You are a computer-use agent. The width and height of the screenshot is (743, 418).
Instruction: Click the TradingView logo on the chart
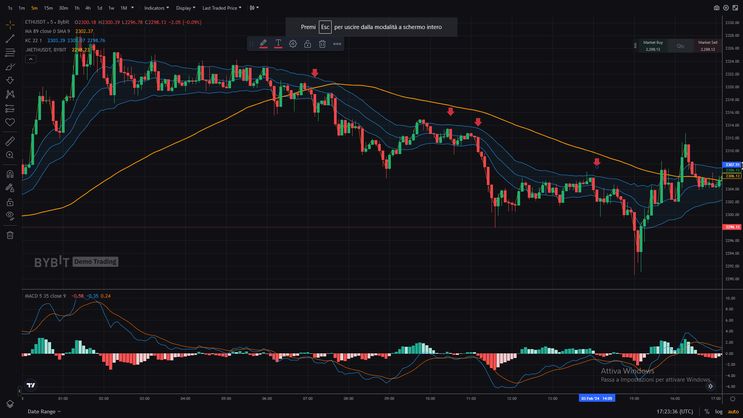(x=31, y=385)
